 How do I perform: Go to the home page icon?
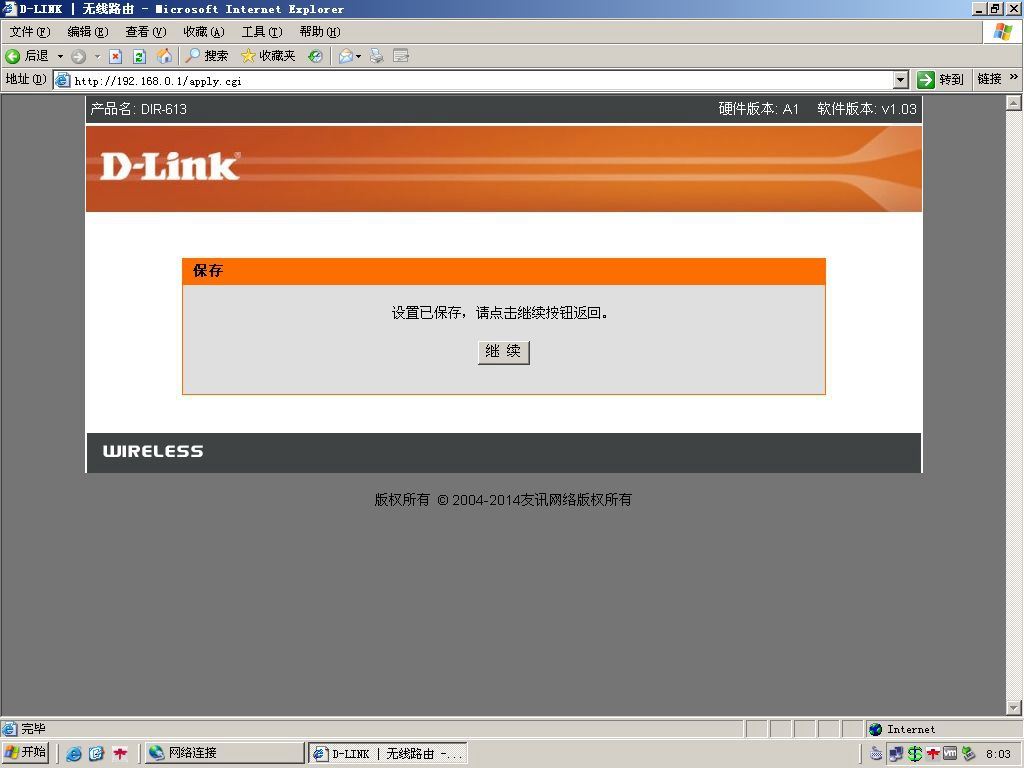click(164, 56)
